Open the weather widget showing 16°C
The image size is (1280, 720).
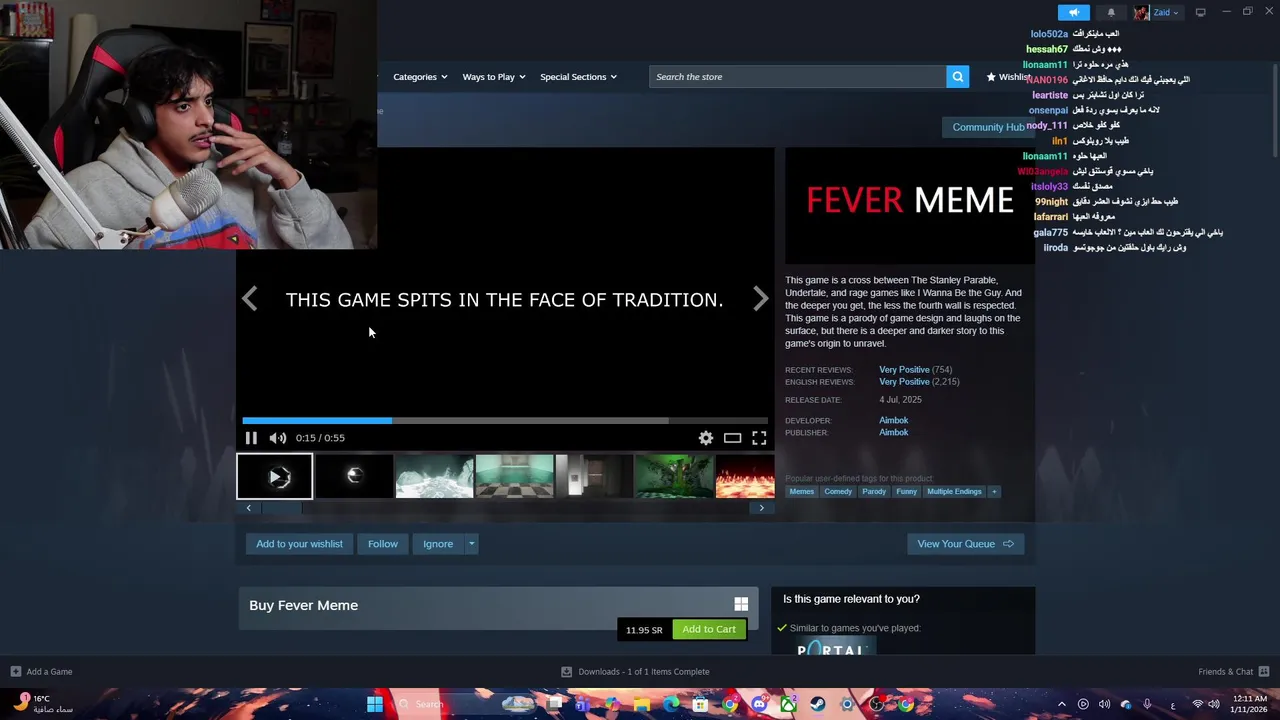[x=41, y=704]
